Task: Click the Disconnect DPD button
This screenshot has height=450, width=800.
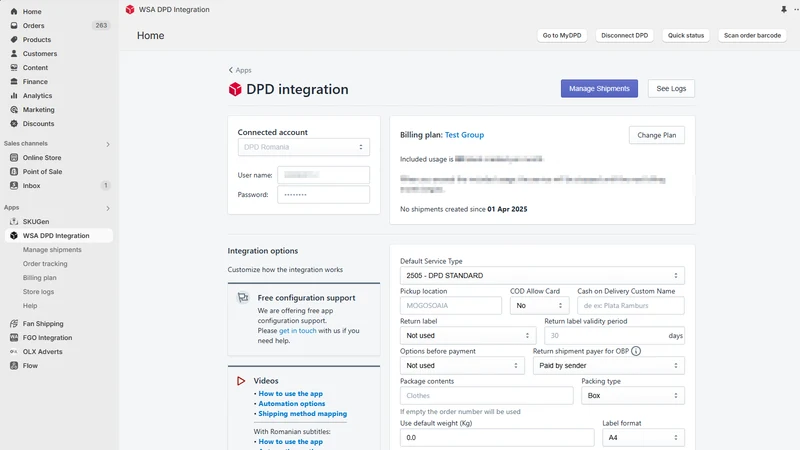Action: tap(624, 35)
